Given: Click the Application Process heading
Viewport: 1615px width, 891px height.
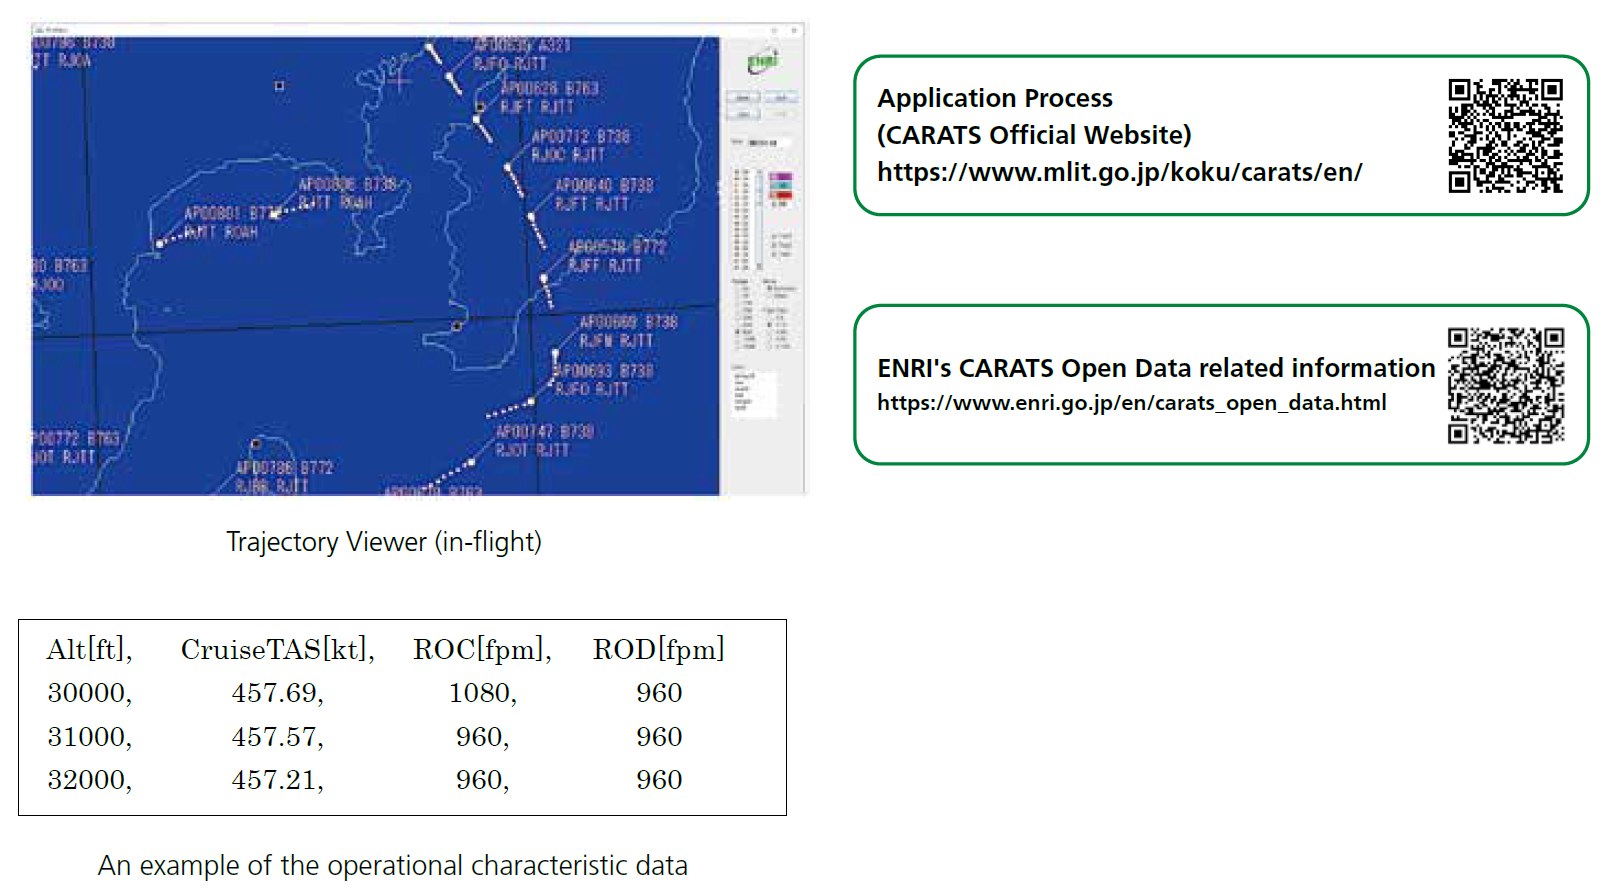Looking at the screenshot, I should click(995, 98).
